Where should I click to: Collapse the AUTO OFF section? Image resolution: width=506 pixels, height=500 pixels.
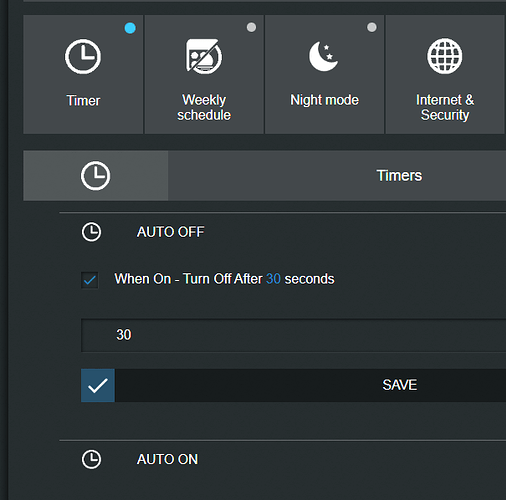point(170,232)
